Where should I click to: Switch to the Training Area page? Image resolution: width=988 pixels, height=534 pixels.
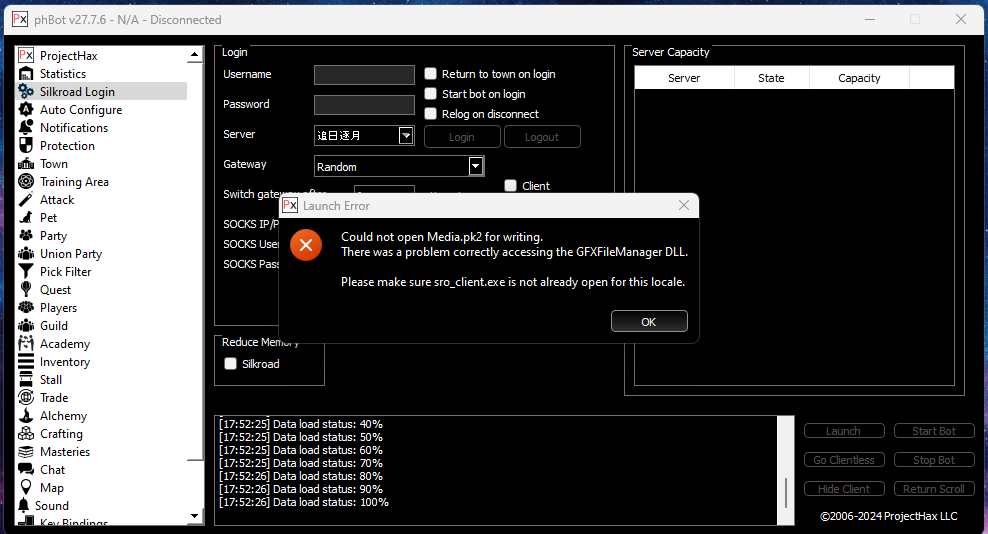(74, 182)
